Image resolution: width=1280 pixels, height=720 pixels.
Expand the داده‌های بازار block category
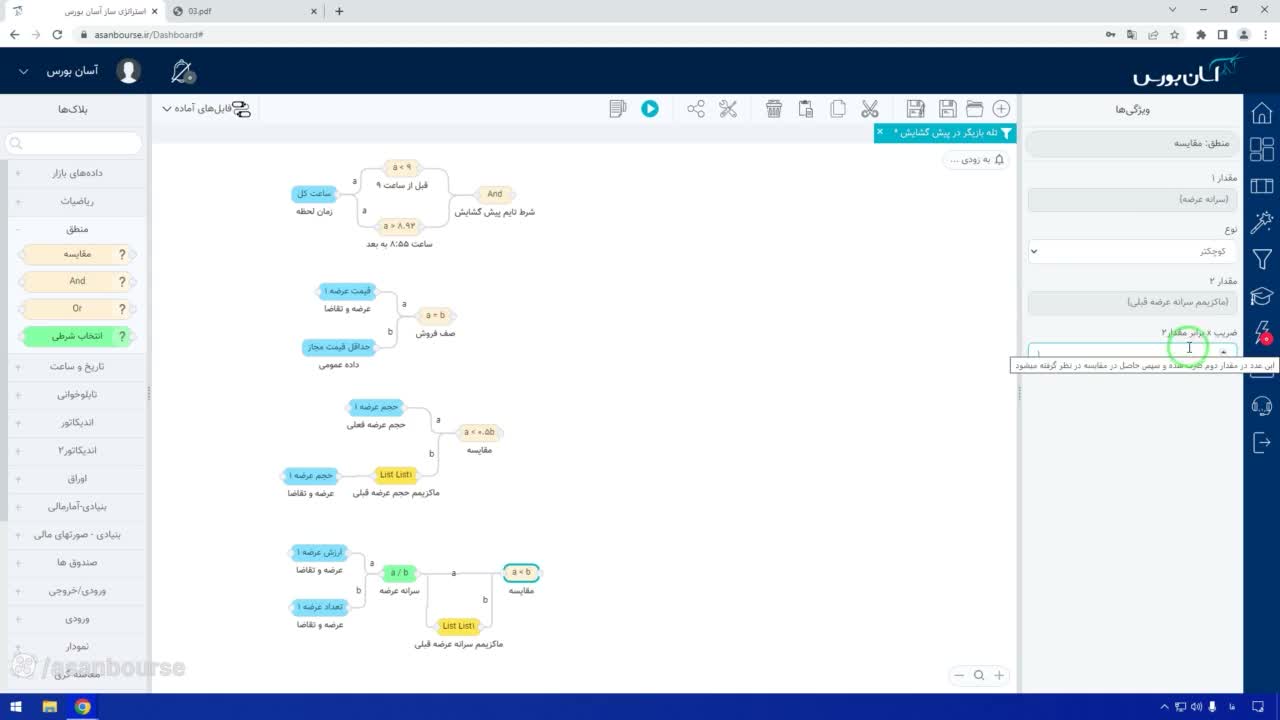[76, 173]
